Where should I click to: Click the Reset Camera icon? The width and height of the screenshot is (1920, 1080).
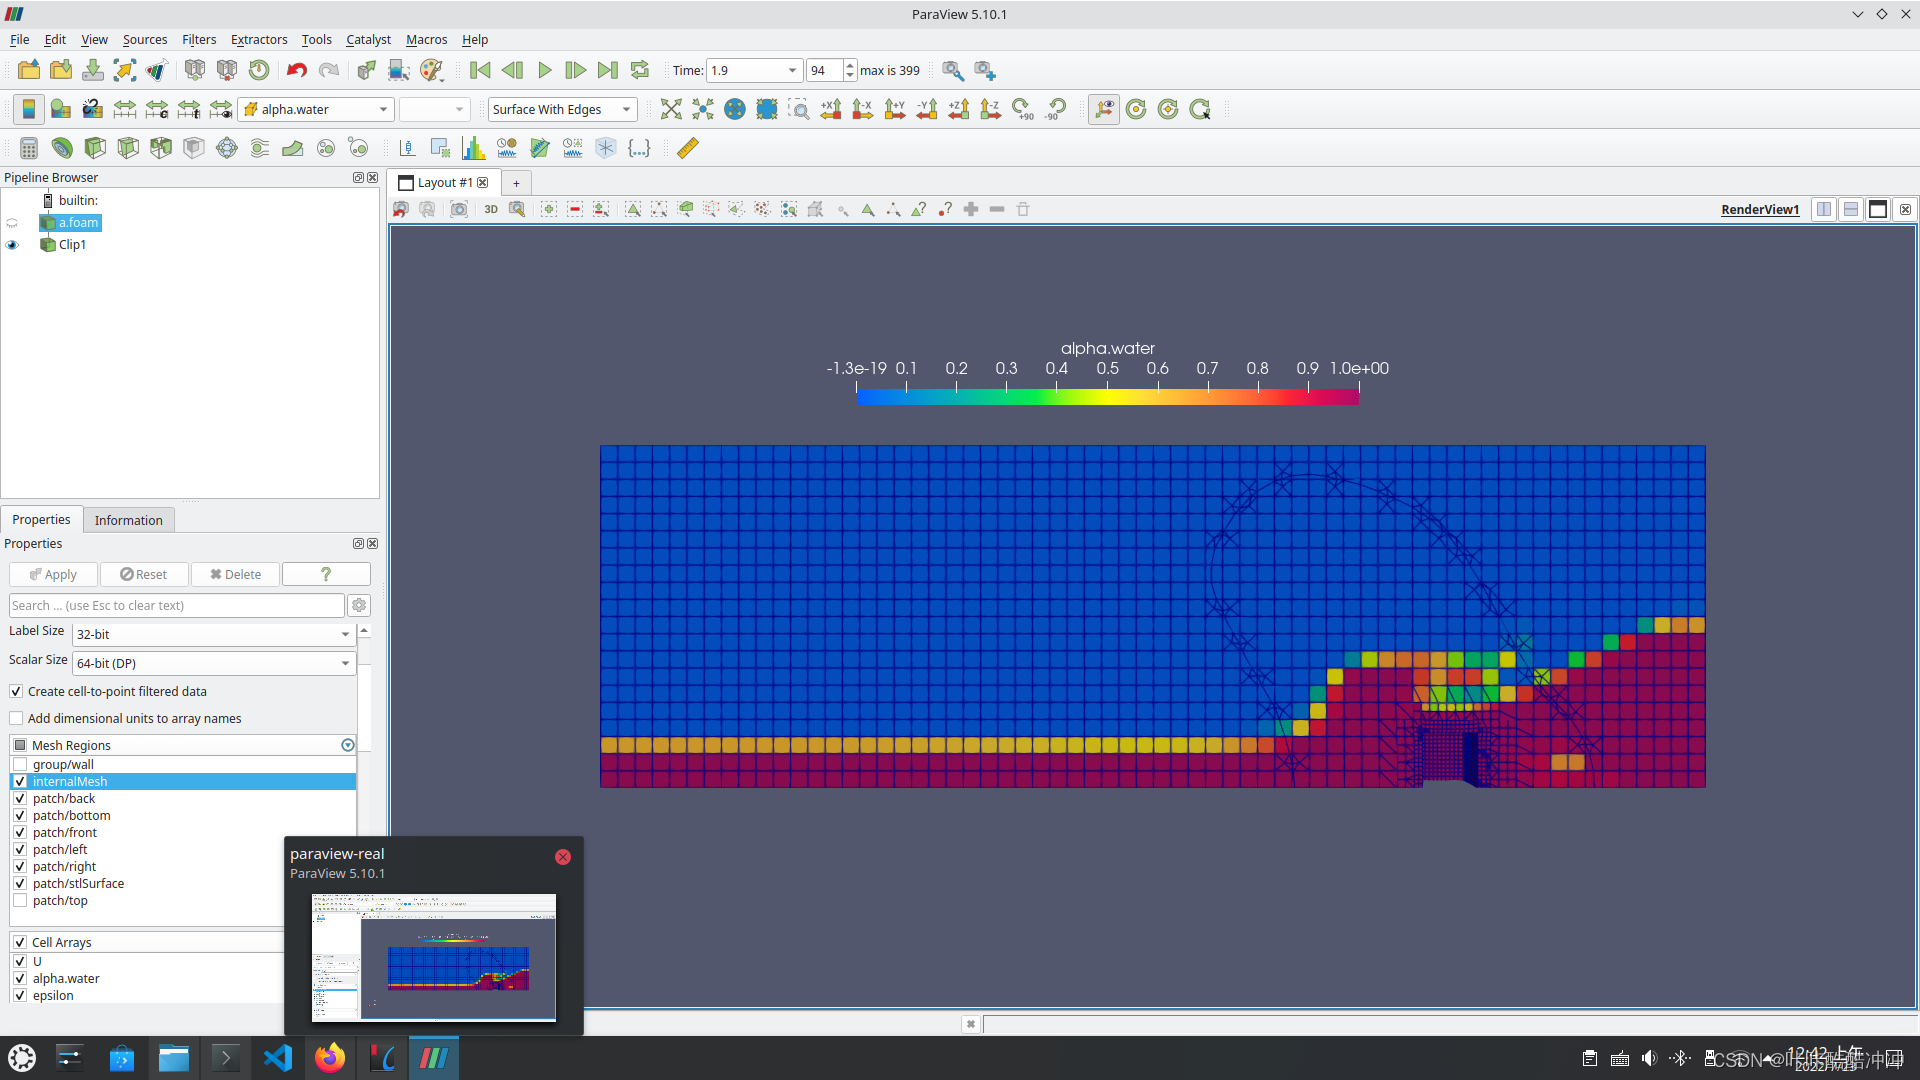coord(671,109)
